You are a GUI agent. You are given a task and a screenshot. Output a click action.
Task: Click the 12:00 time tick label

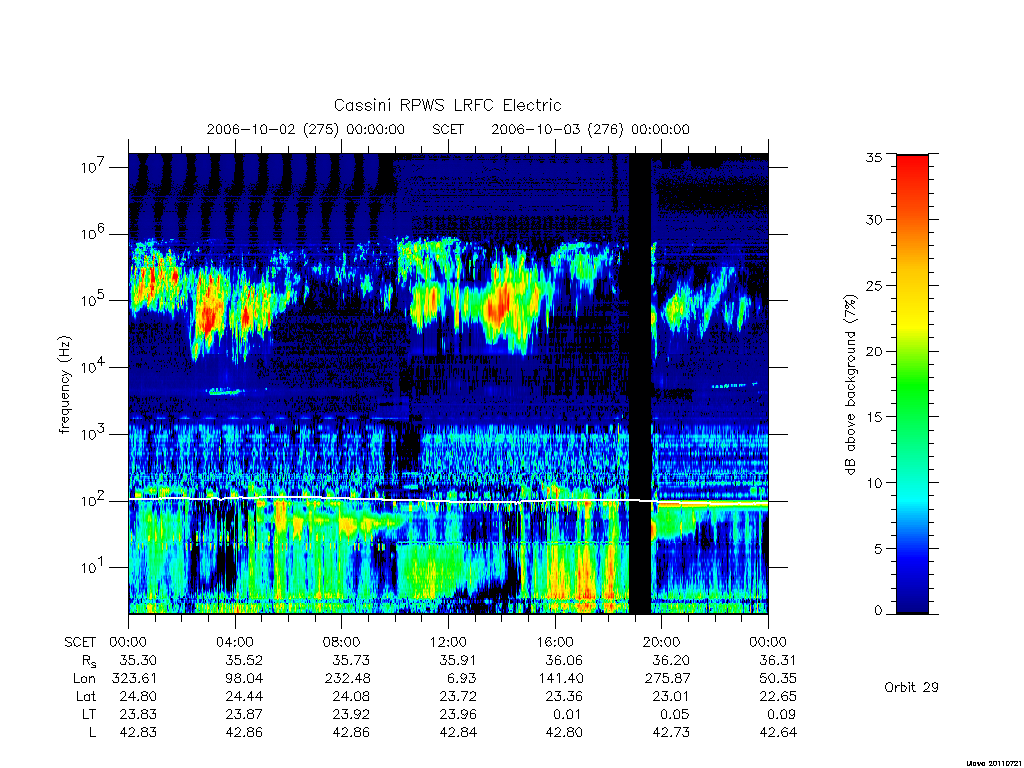coord(448,642)
